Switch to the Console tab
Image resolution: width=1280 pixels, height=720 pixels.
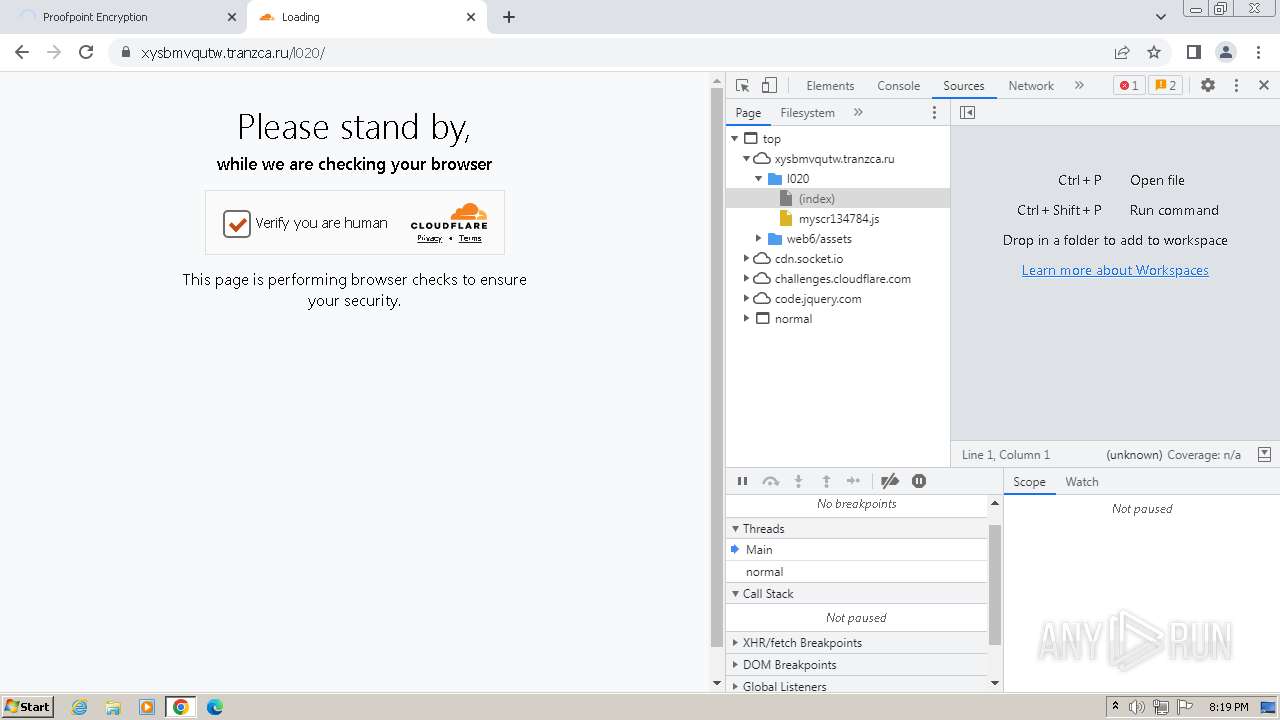pos(898,86)
